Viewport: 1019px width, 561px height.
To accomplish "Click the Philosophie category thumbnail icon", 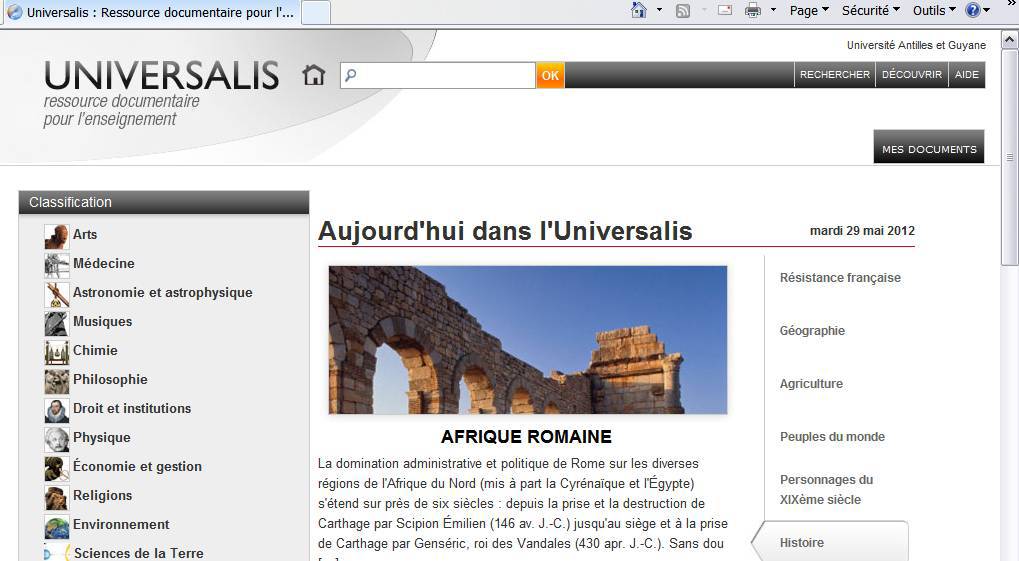I will click(x=57, y=382).
